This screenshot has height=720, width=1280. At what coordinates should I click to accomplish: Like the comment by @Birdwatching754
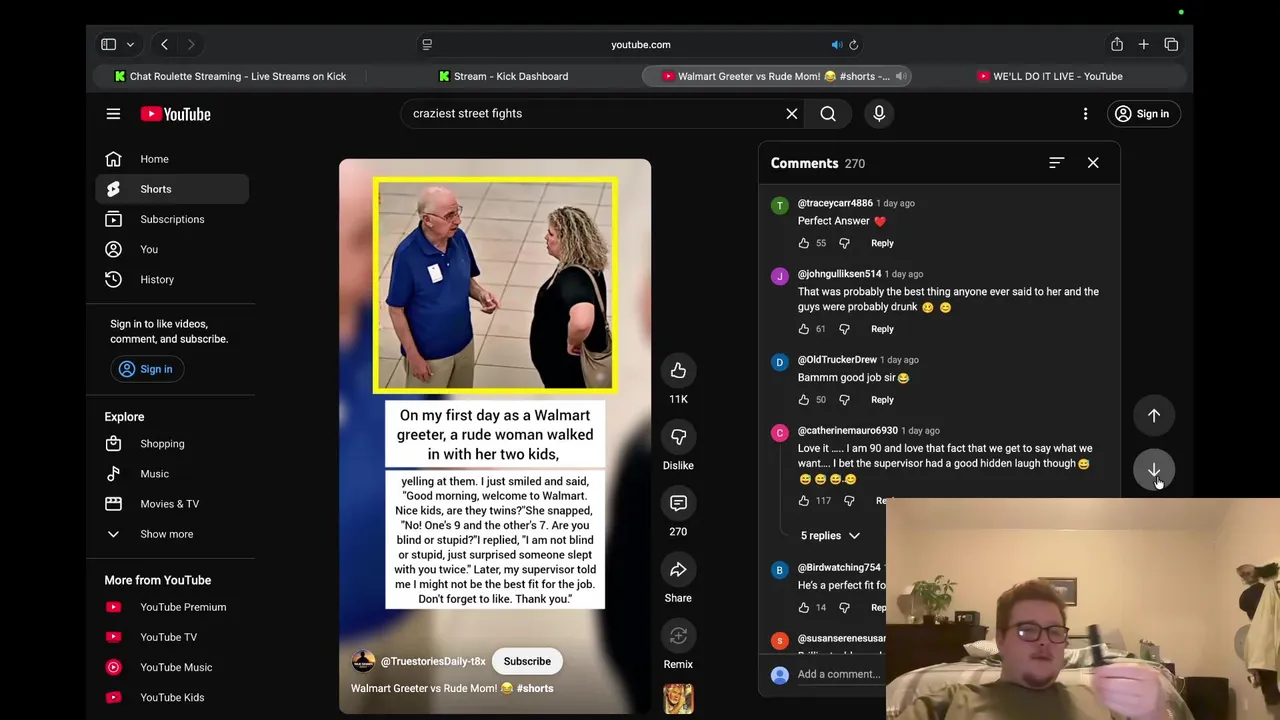(x=804, y=608)
